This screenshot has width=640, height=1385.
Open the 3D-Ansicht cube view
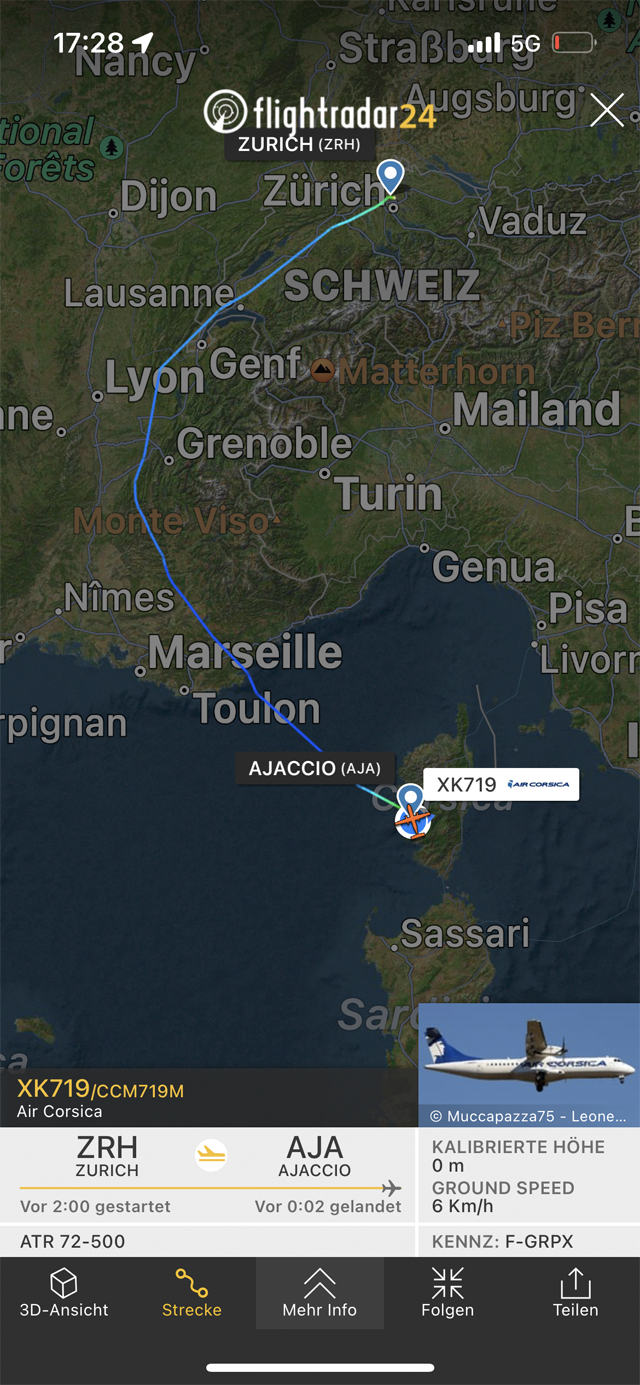(x=64, y=1292)
